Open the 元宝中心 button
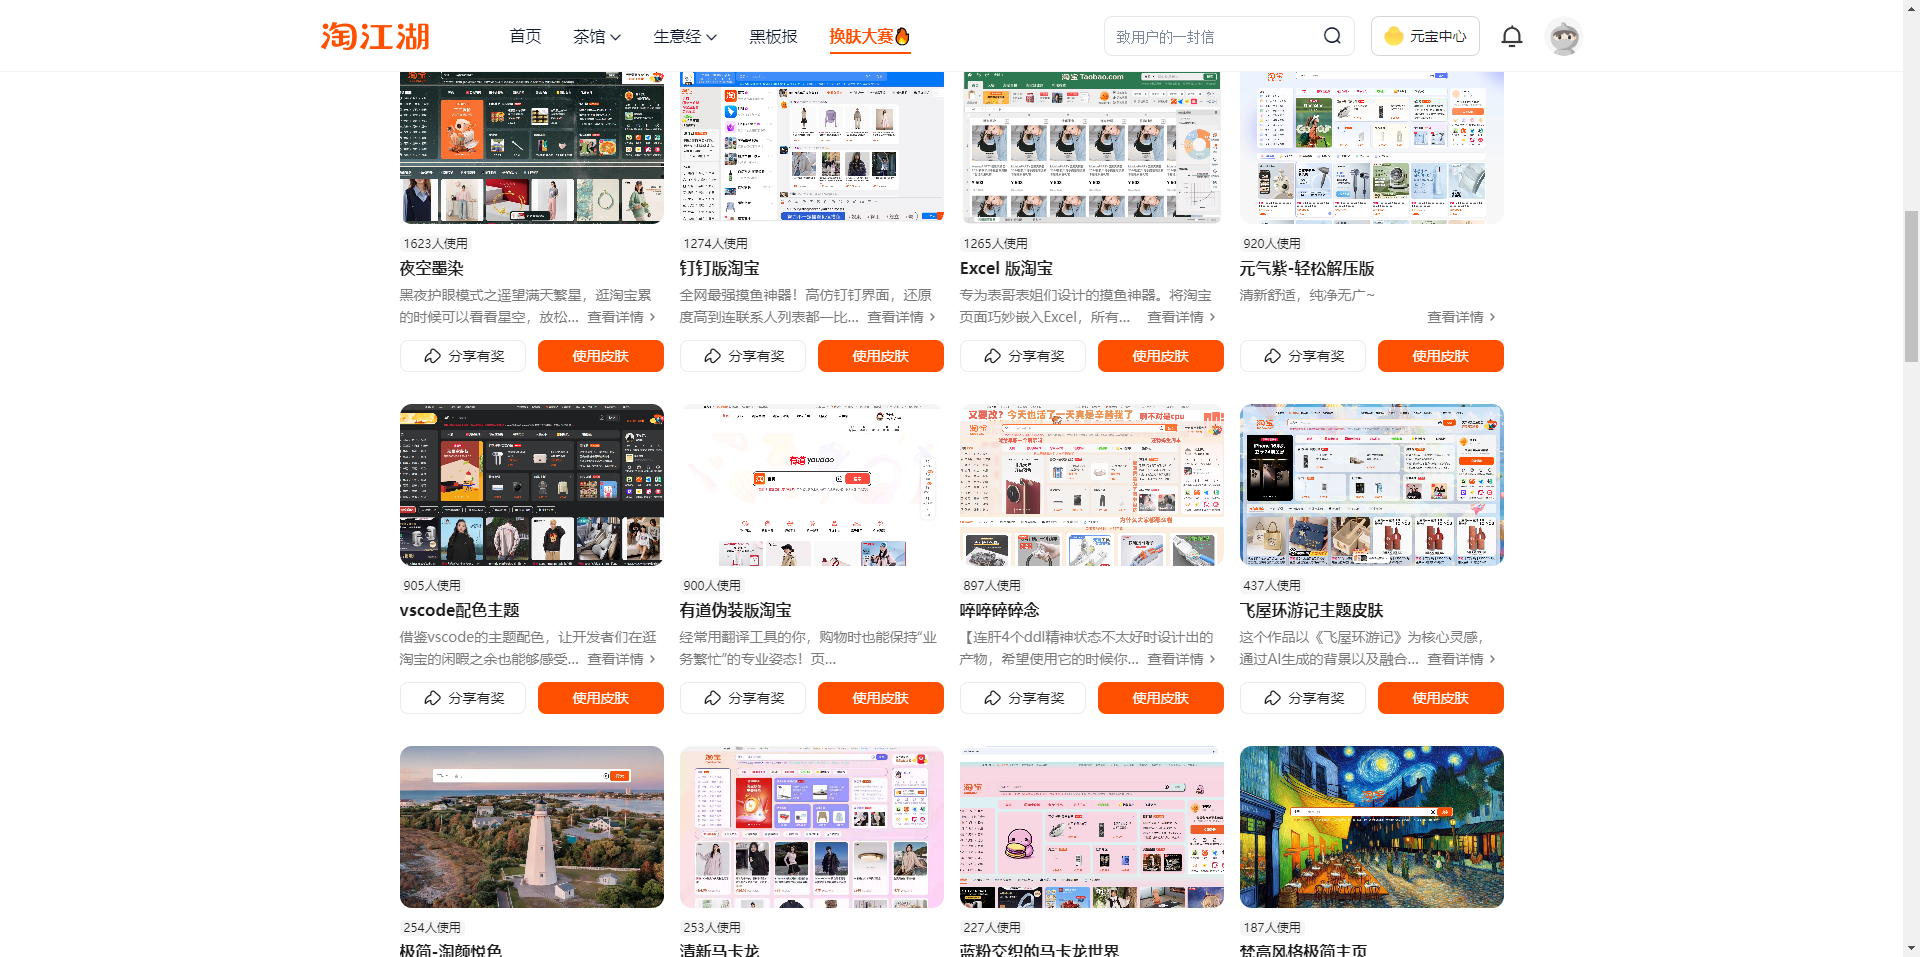The height and width of the screenshot is (957, 1920). pyautogui.click(x=1425, y=36)
